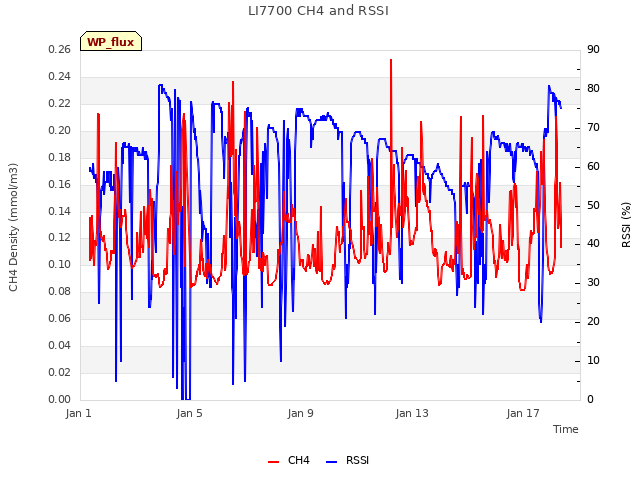Click the 40 right axis value
The image size is (640, 480).
coord(593,244)
